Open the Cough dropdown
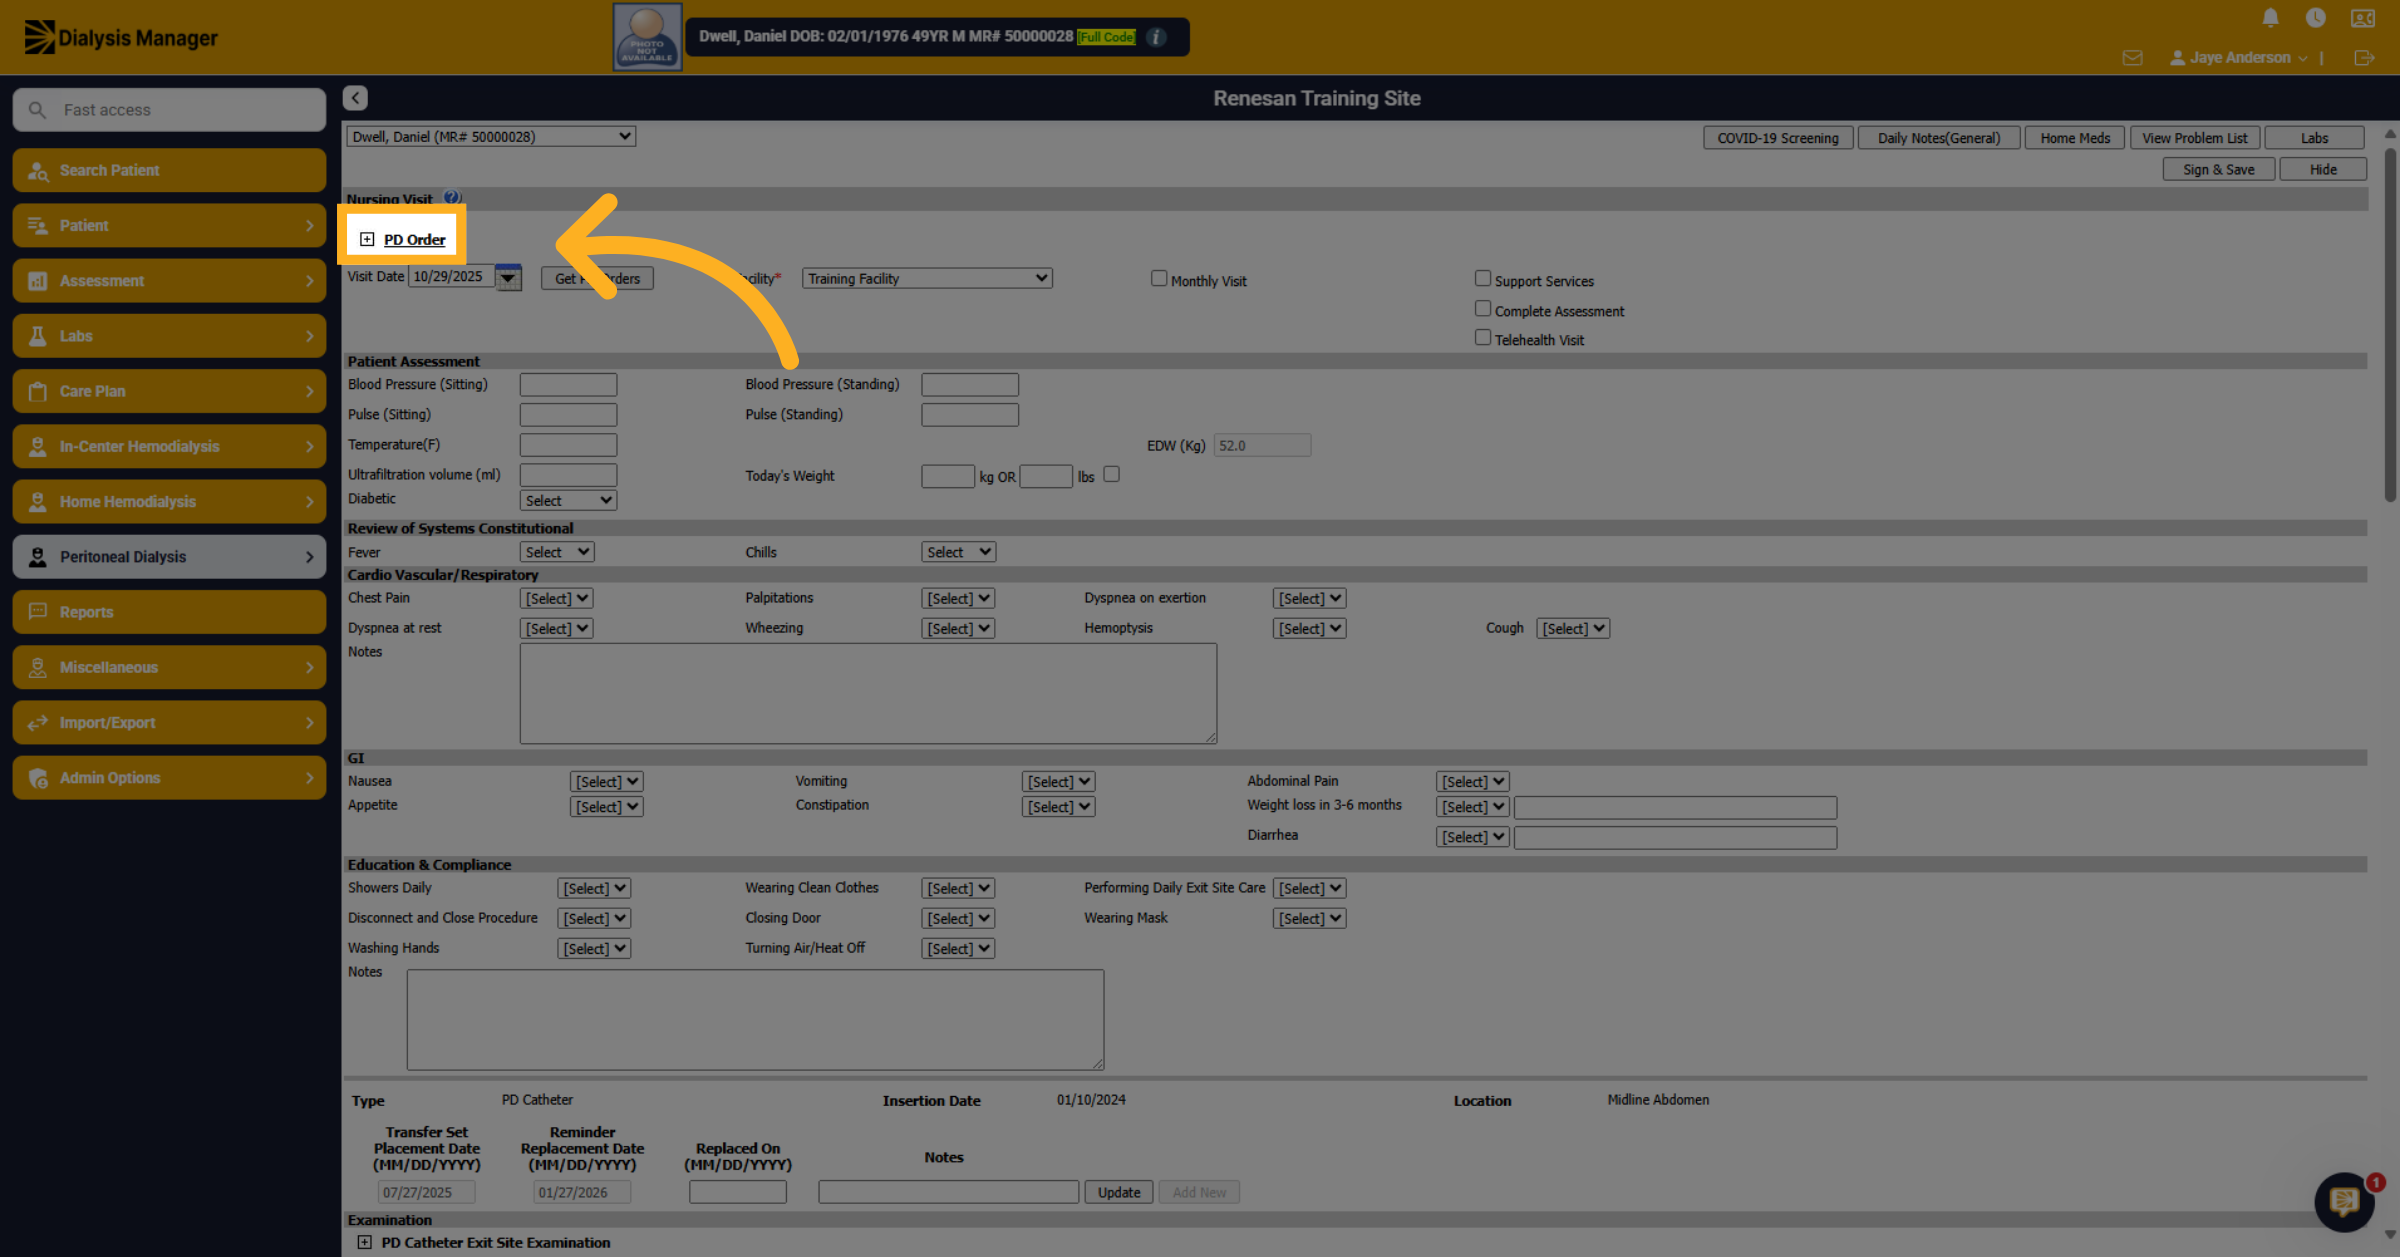The image size is (2400, 1257). [1573, 628]
